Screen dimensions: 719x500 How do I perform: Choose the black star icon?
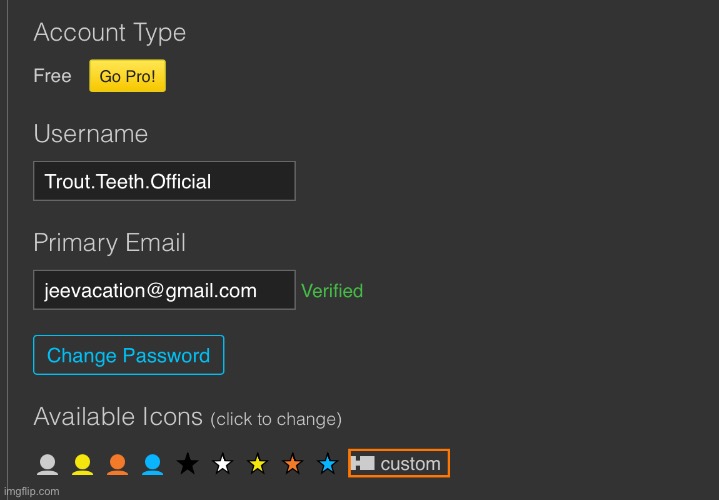coord(187,464)
